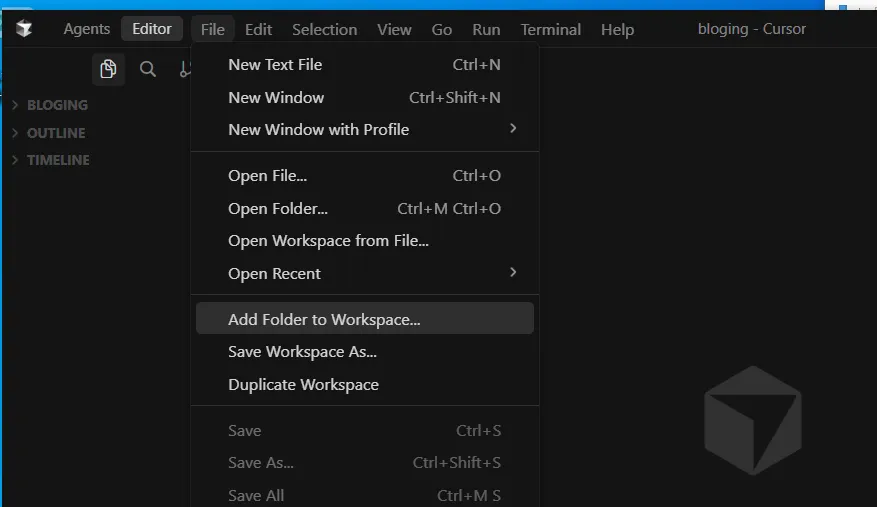Open the Help menu

coord(617,29)
